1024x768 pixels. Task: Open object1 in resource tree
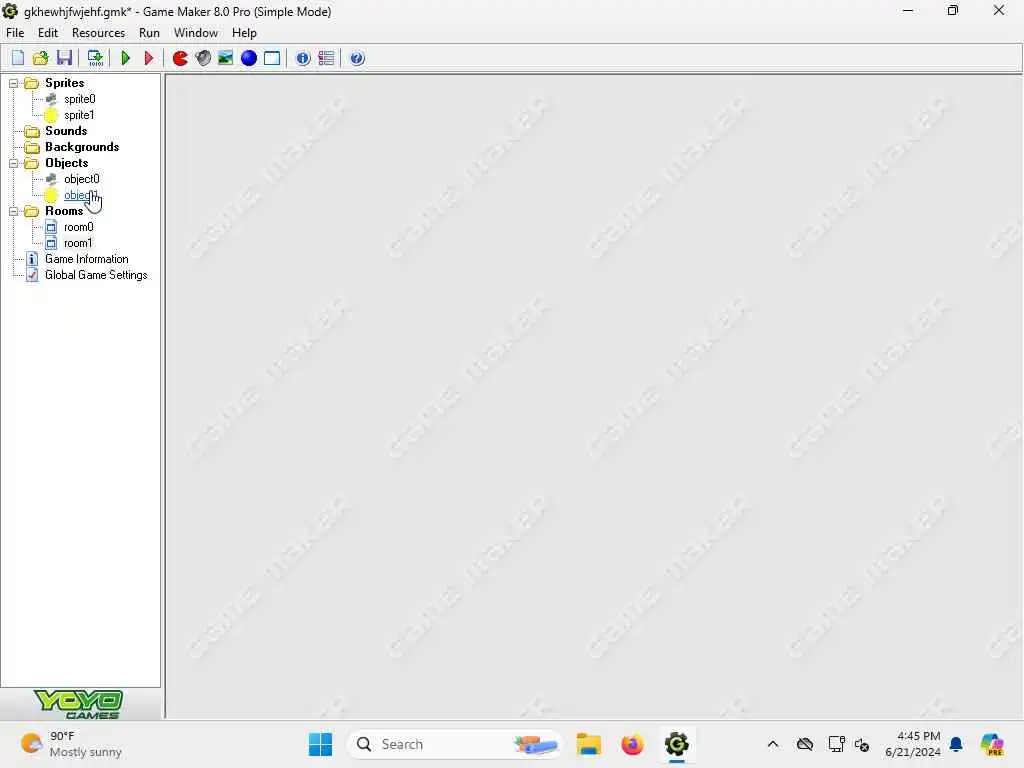tap(80, 195)
